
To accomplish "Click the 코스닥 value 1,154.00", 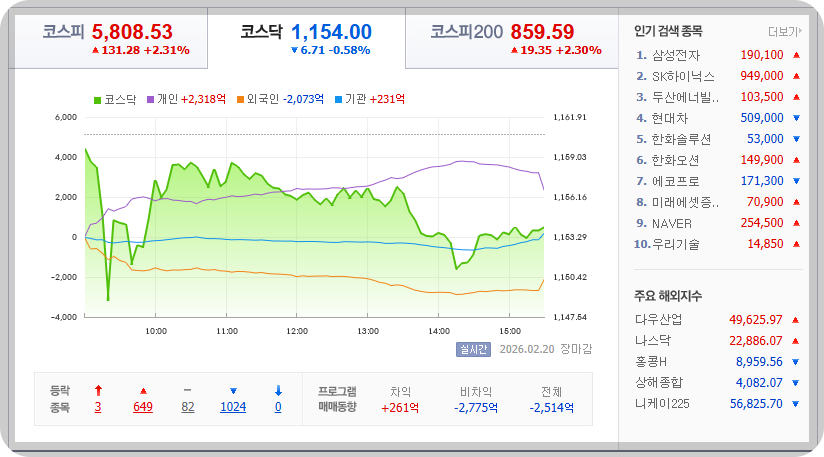I will [x=331, y=32].
